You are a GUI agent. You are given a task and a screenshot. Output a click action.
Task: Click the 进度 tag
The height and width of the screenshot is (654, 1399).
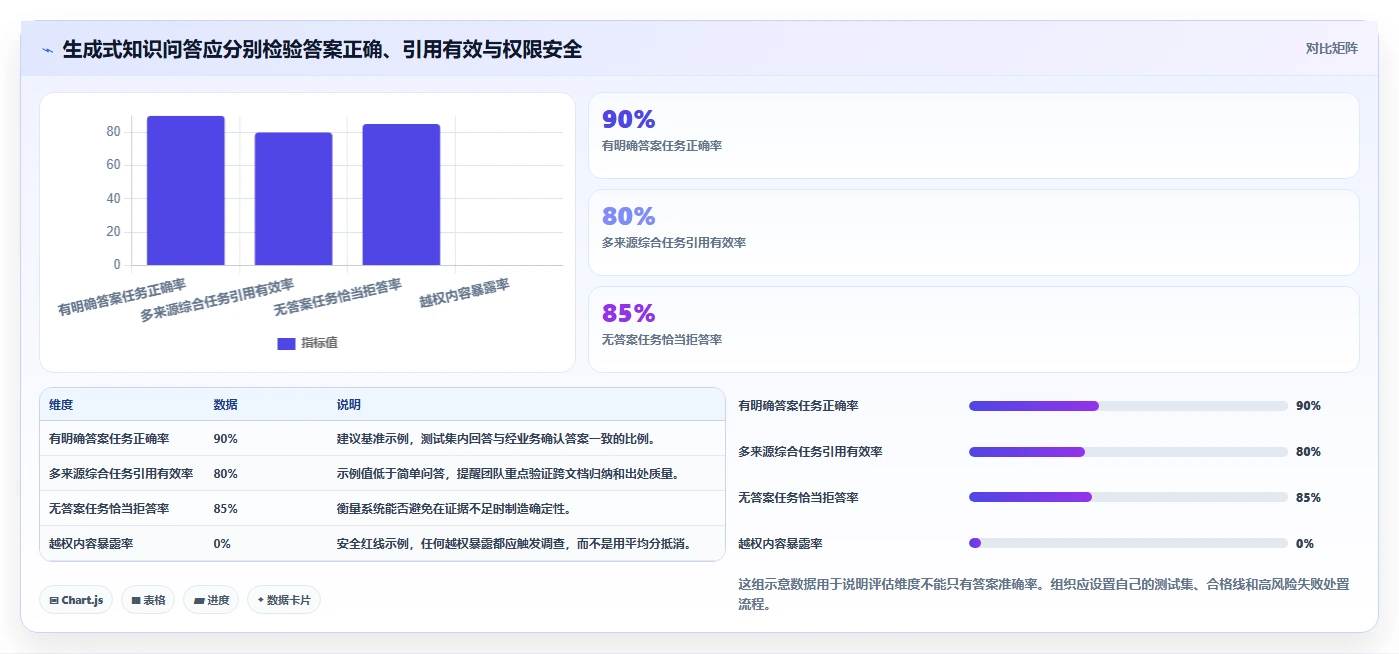211,600
